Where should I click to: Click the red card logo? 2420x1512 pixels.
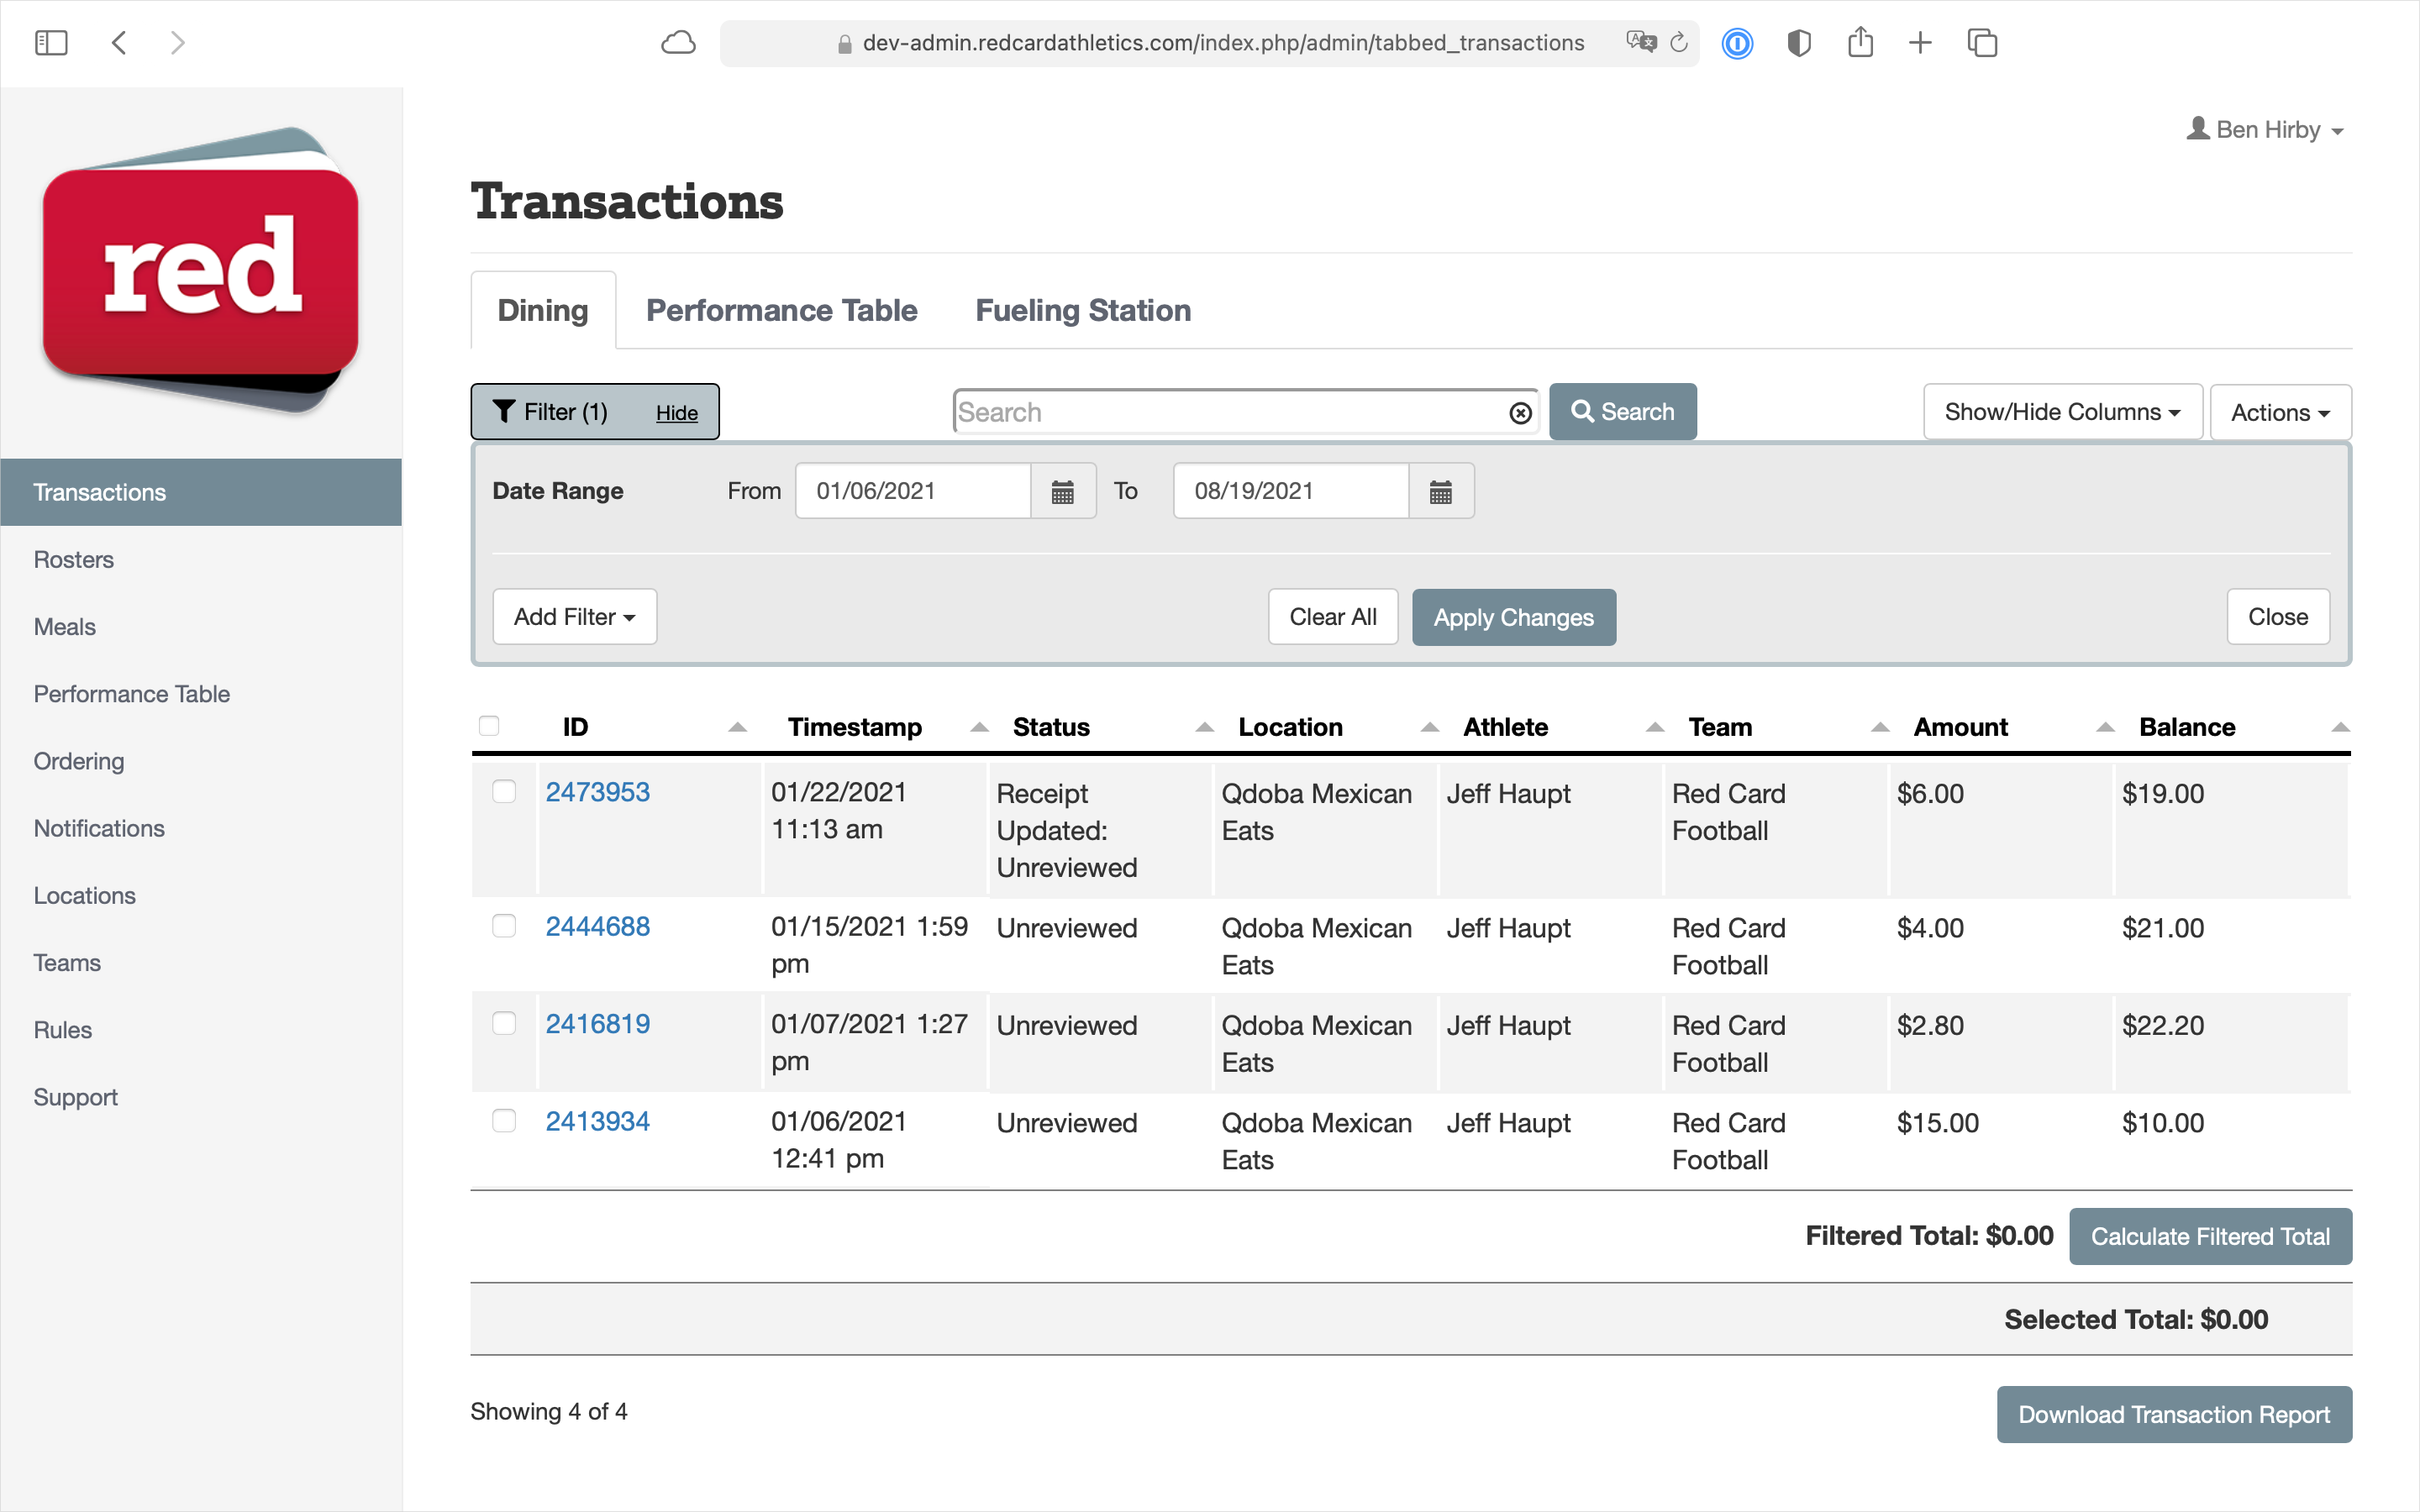click(x=201, y=270)
